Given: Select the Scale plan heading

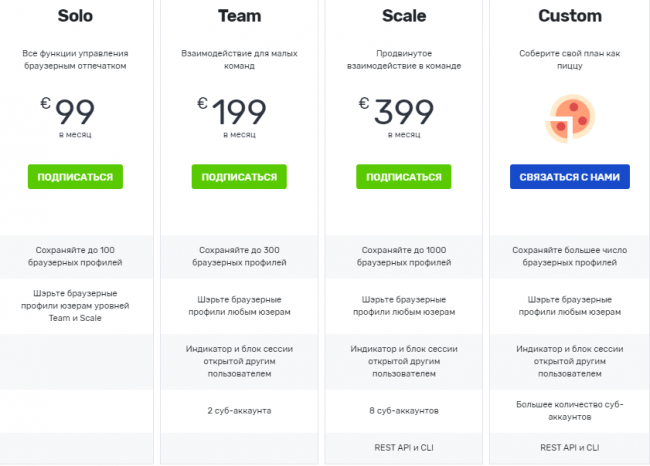Looking at the screenshot, I should point(404,16).
